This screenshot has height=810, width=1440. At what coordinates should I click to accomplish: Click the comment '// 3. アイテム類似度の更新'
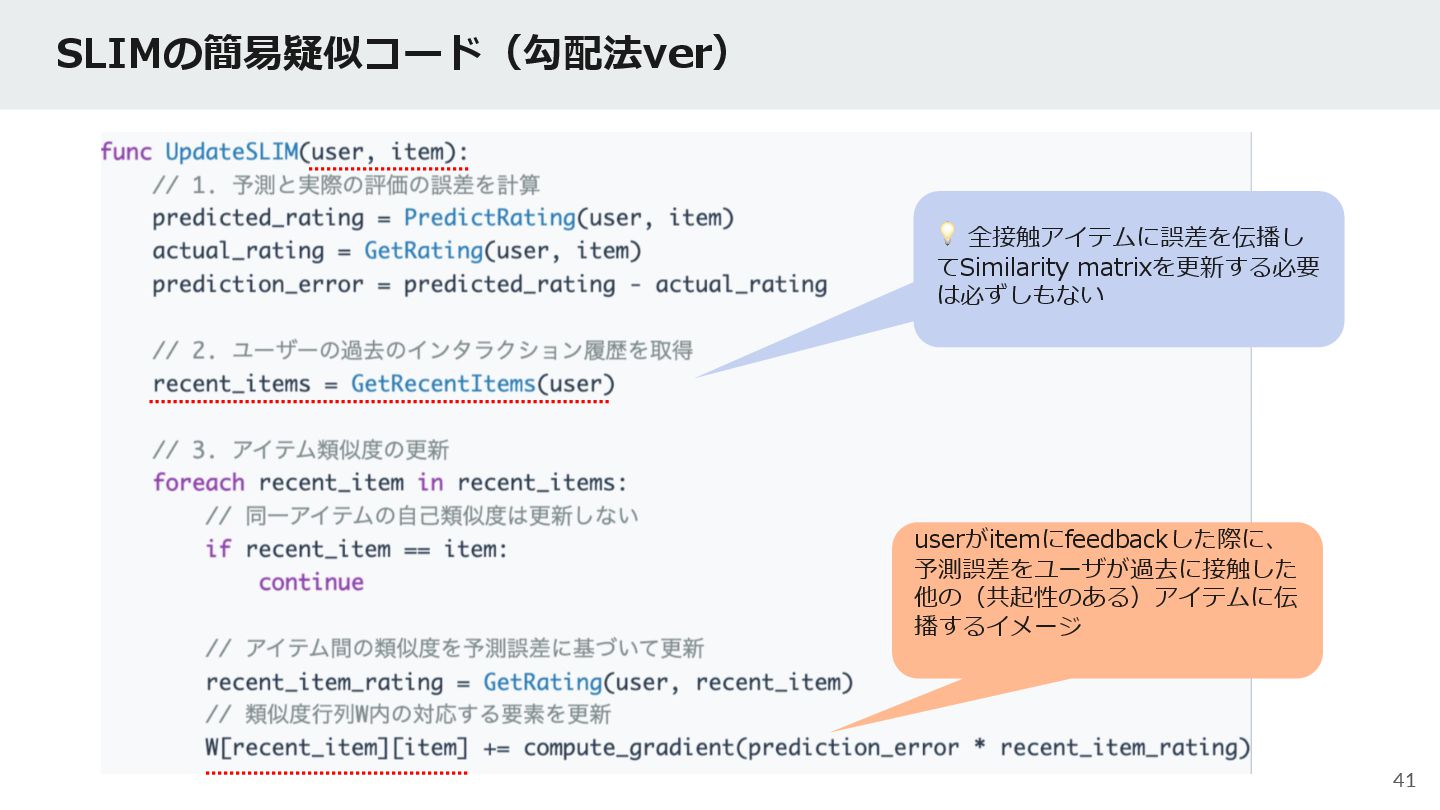click(x=300, y=450)
